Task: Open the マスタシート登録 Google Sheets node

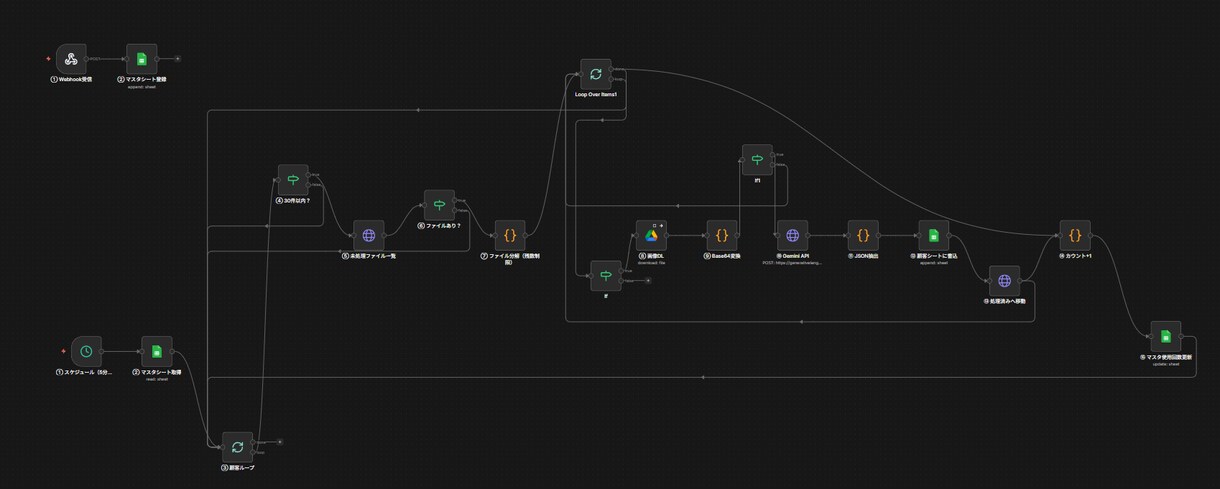Action: point(141,59)
